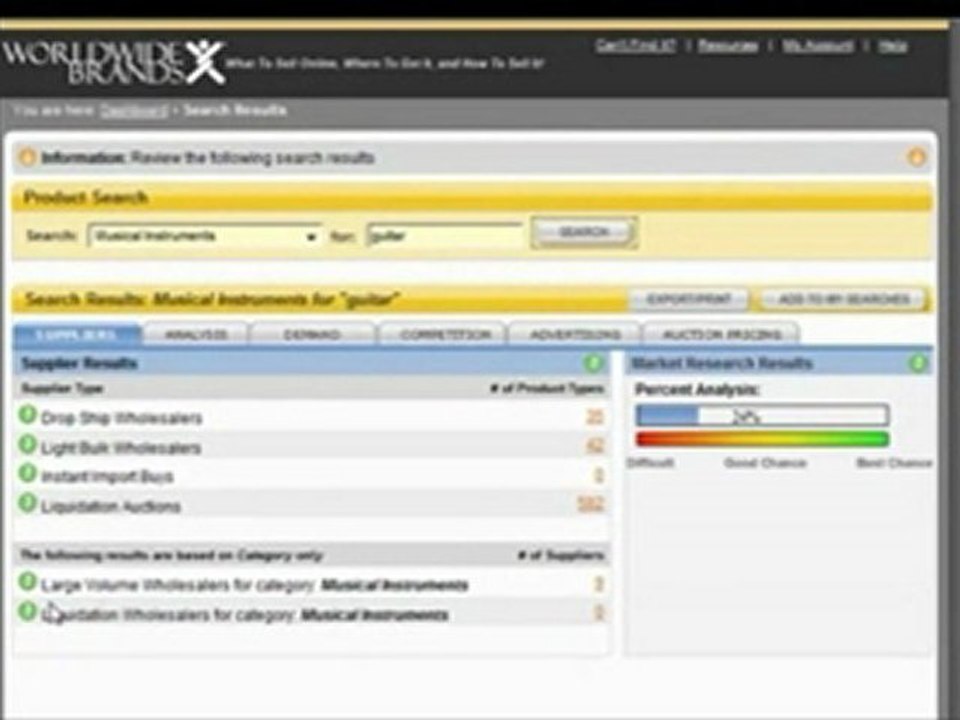Click the Instant Import Buys product count
The height and width of the screenshot is (720, 960).
599,475
